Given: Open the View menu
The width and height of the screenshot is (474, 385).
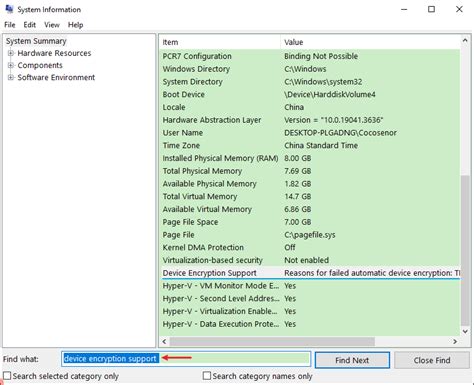Looking at the screenshot, I should [52, 25].
